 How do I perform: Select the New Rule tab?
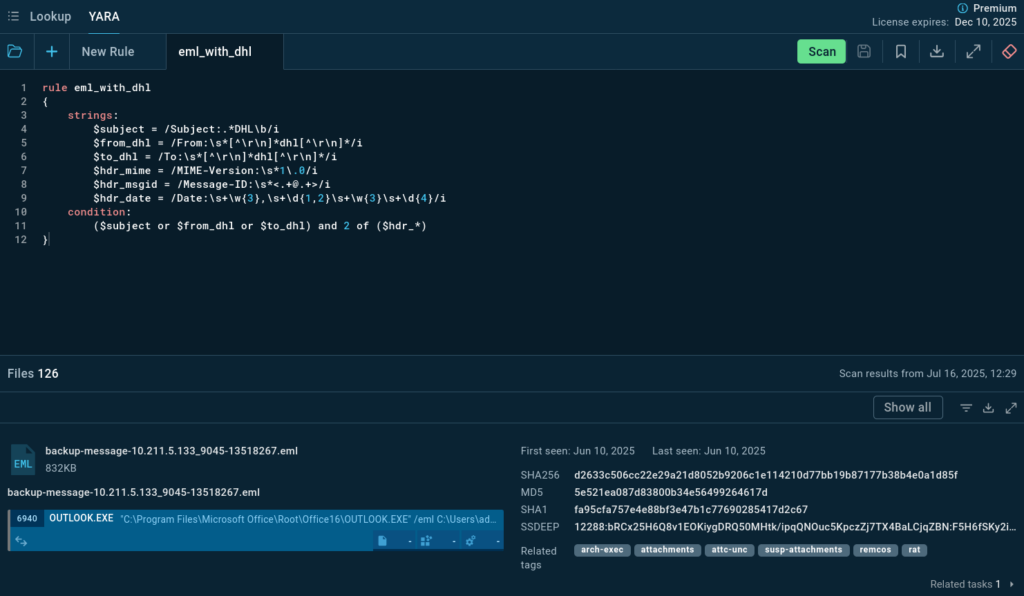coord(108,52)
